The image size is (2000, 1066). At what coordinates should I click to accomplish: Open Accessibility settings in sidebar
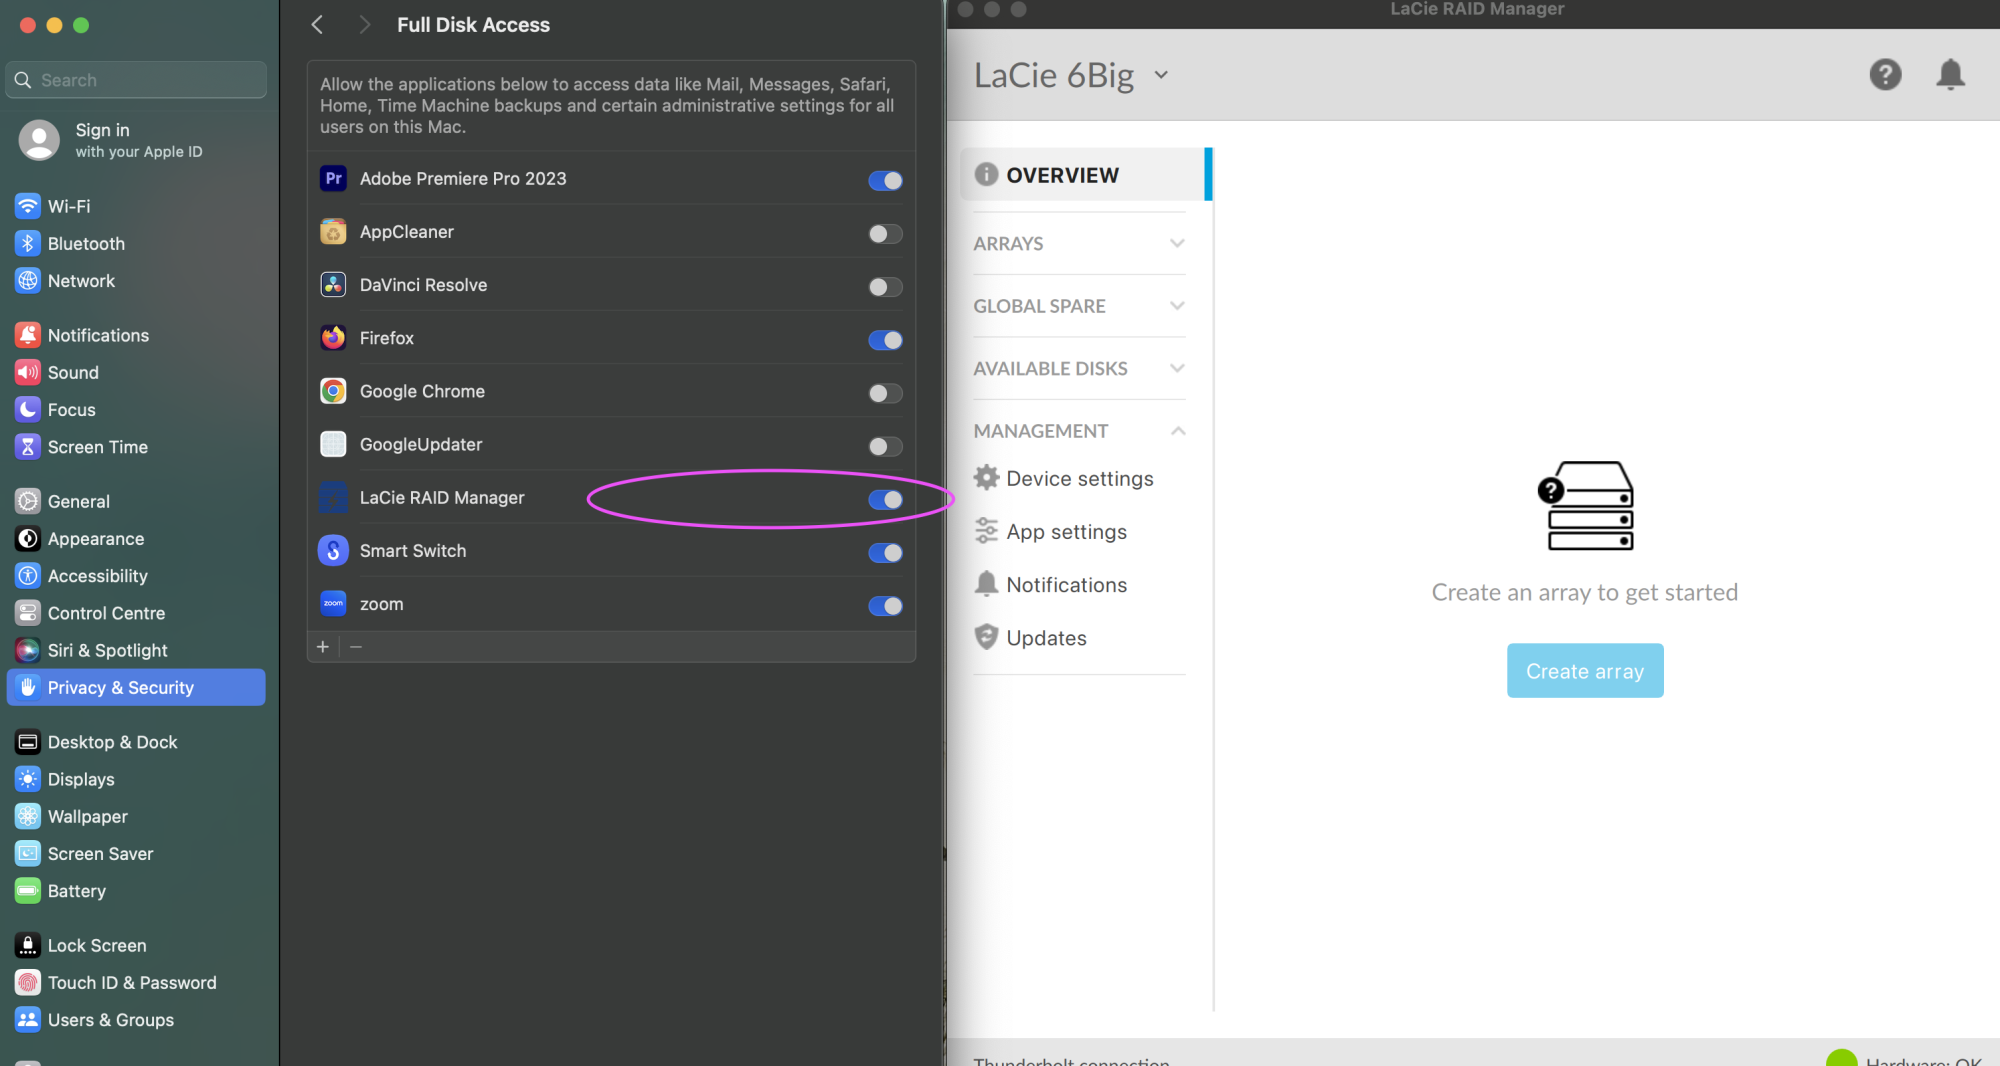pyautogui.click(x=136, y=575)
